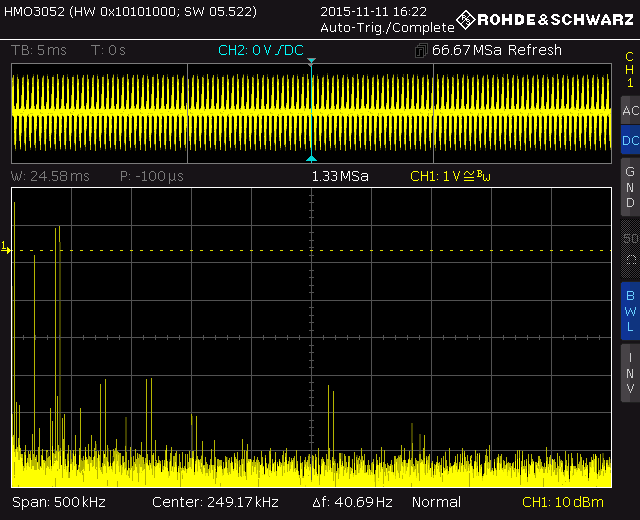Toggle the INV invert softkey

(629, 372)
